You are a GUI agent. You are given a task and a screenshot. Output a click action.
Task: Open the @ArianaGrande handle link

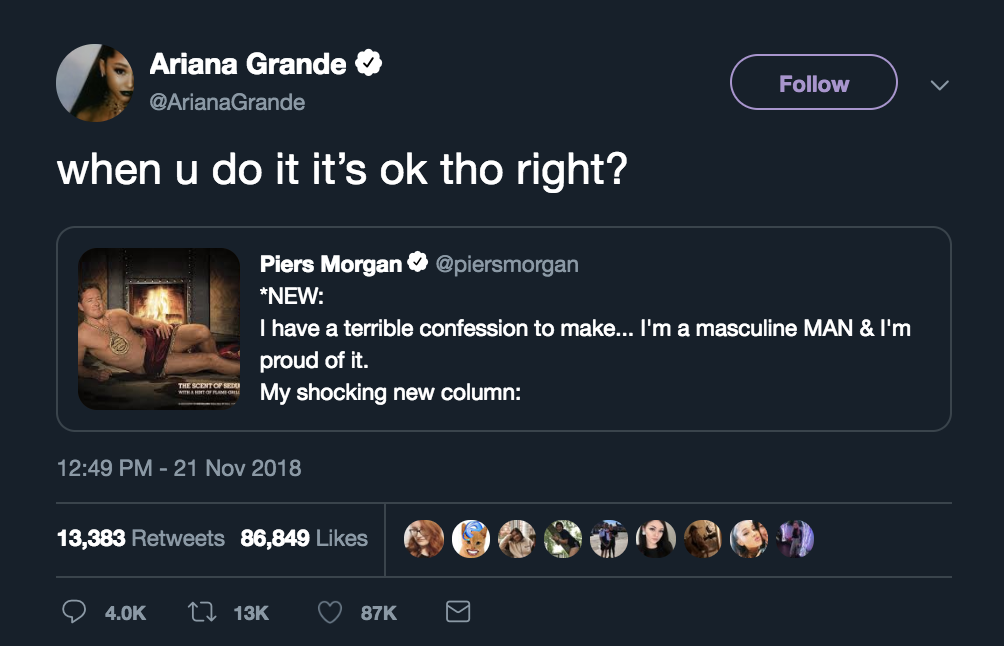[x=227, y=102]
